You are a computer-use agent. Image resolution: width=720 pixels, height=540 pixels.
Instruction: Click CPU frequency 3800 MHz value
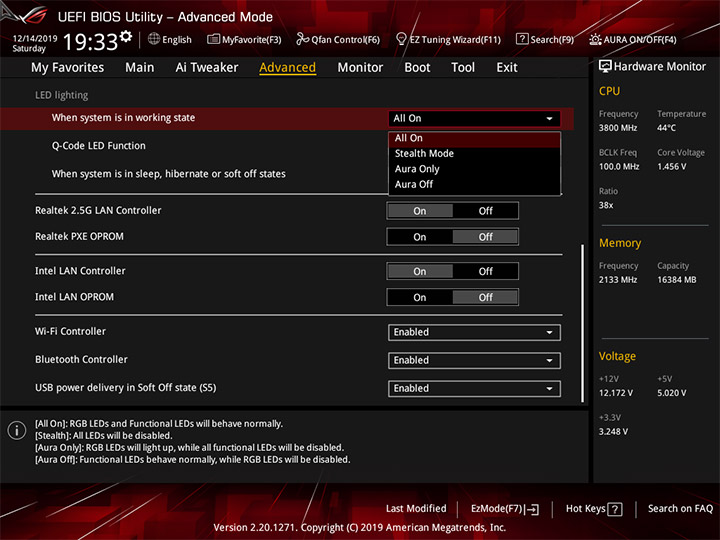point(618,128)
